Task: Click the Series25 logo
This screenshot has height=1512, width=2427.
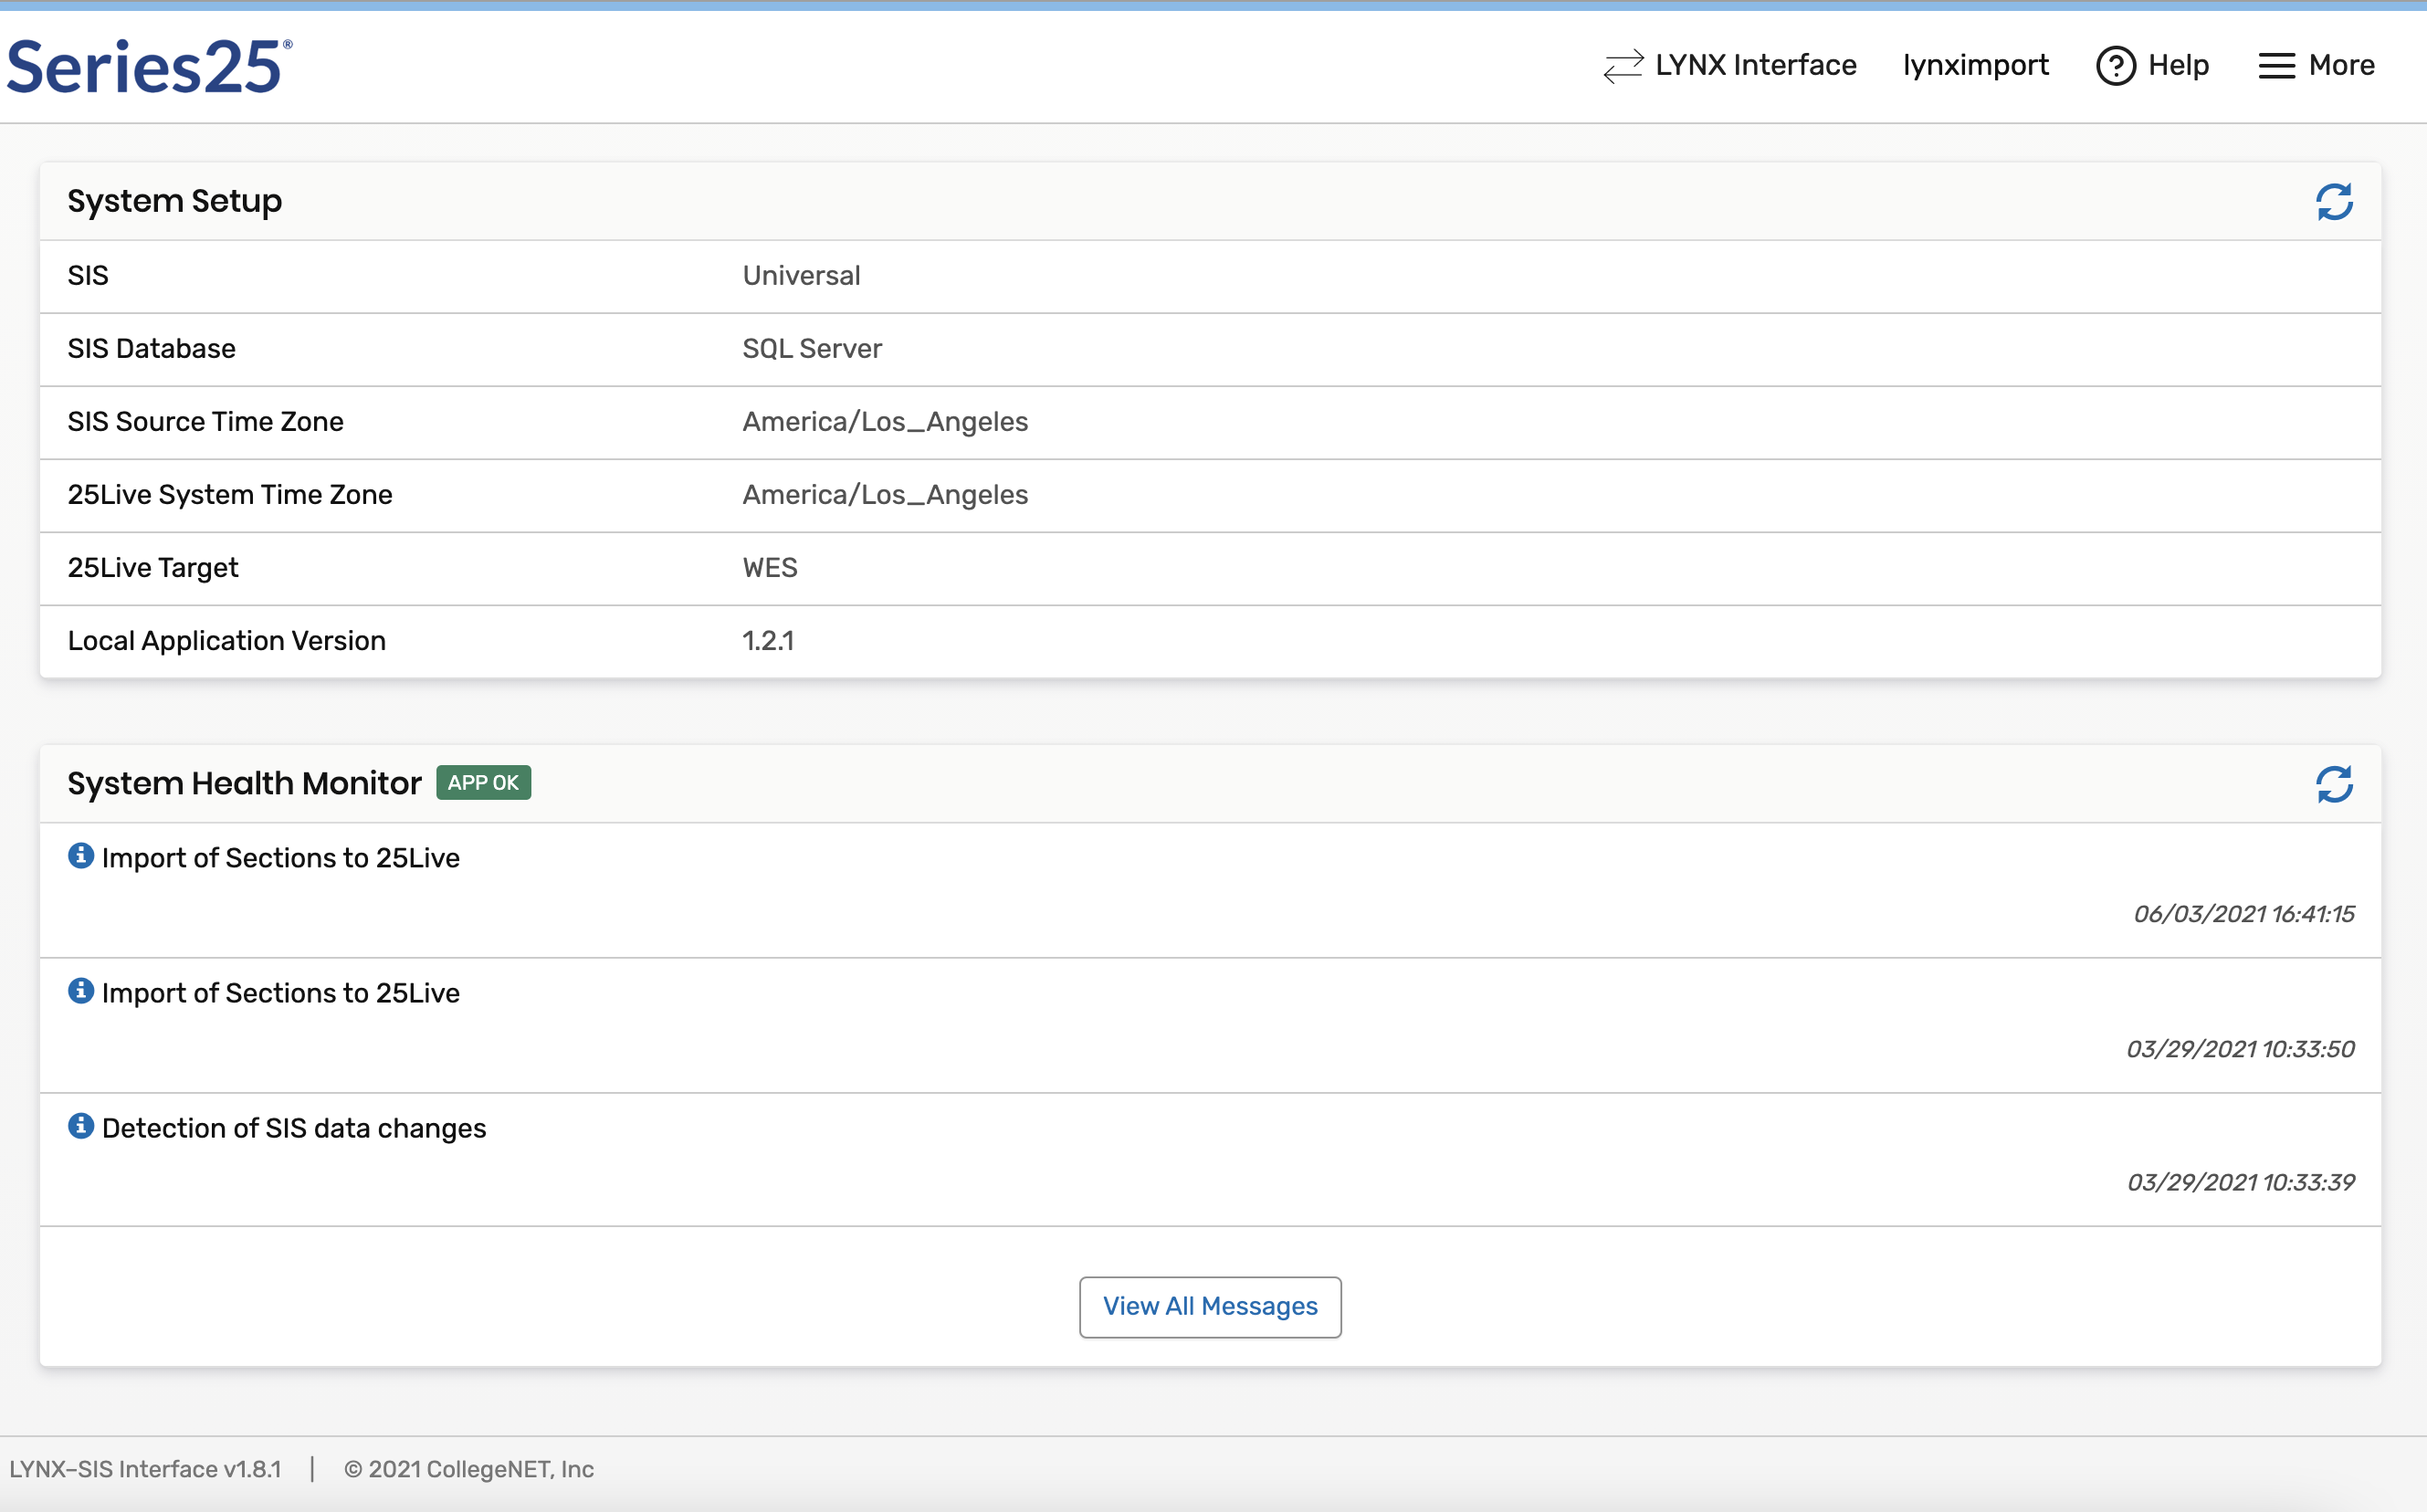Action: pyautogui.click(x=149, y=67)
